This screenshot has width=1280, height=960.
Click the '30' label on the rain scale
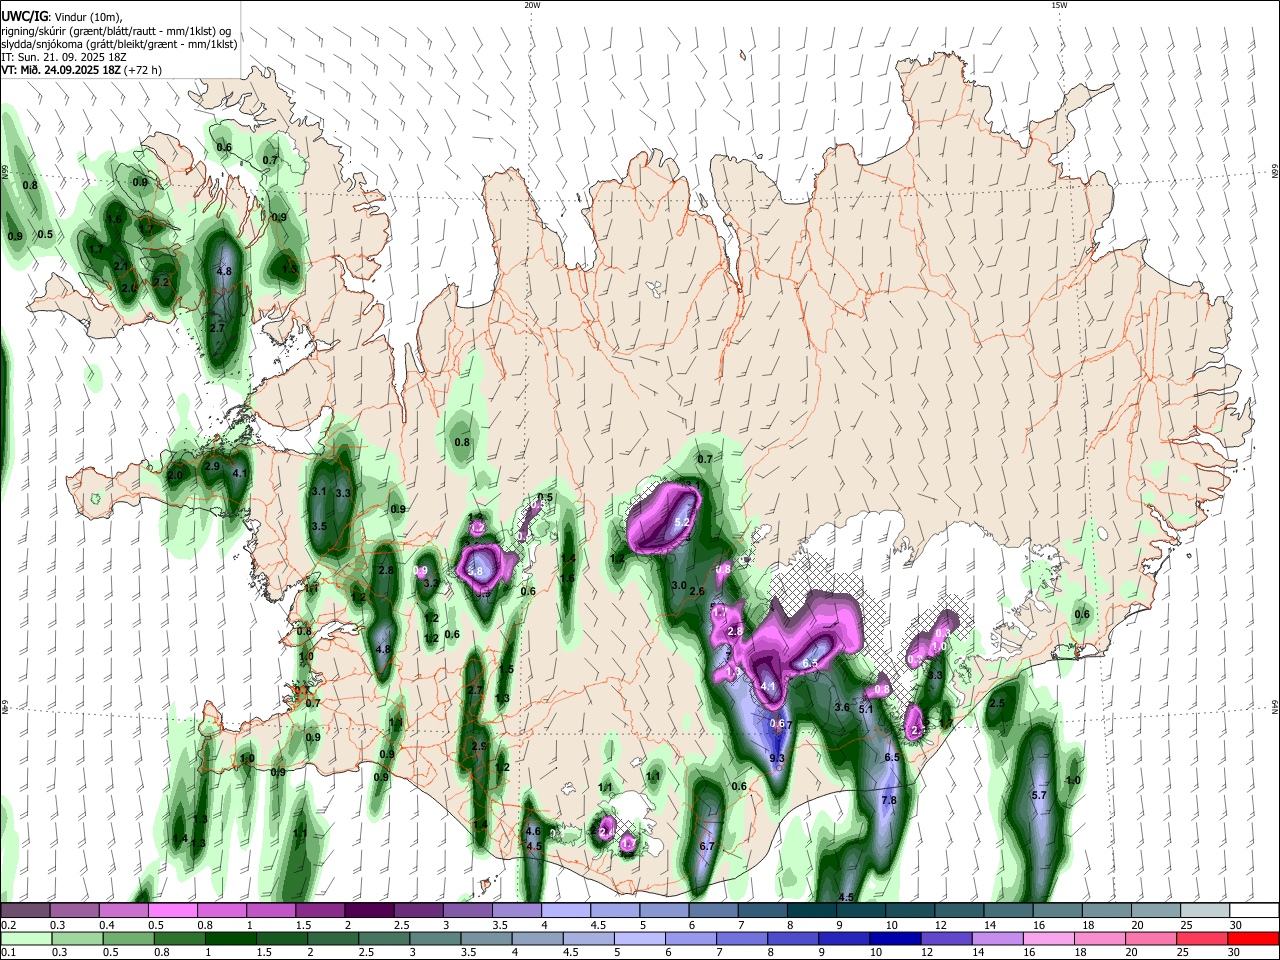pyautogui.click(x=1233, y=953)
